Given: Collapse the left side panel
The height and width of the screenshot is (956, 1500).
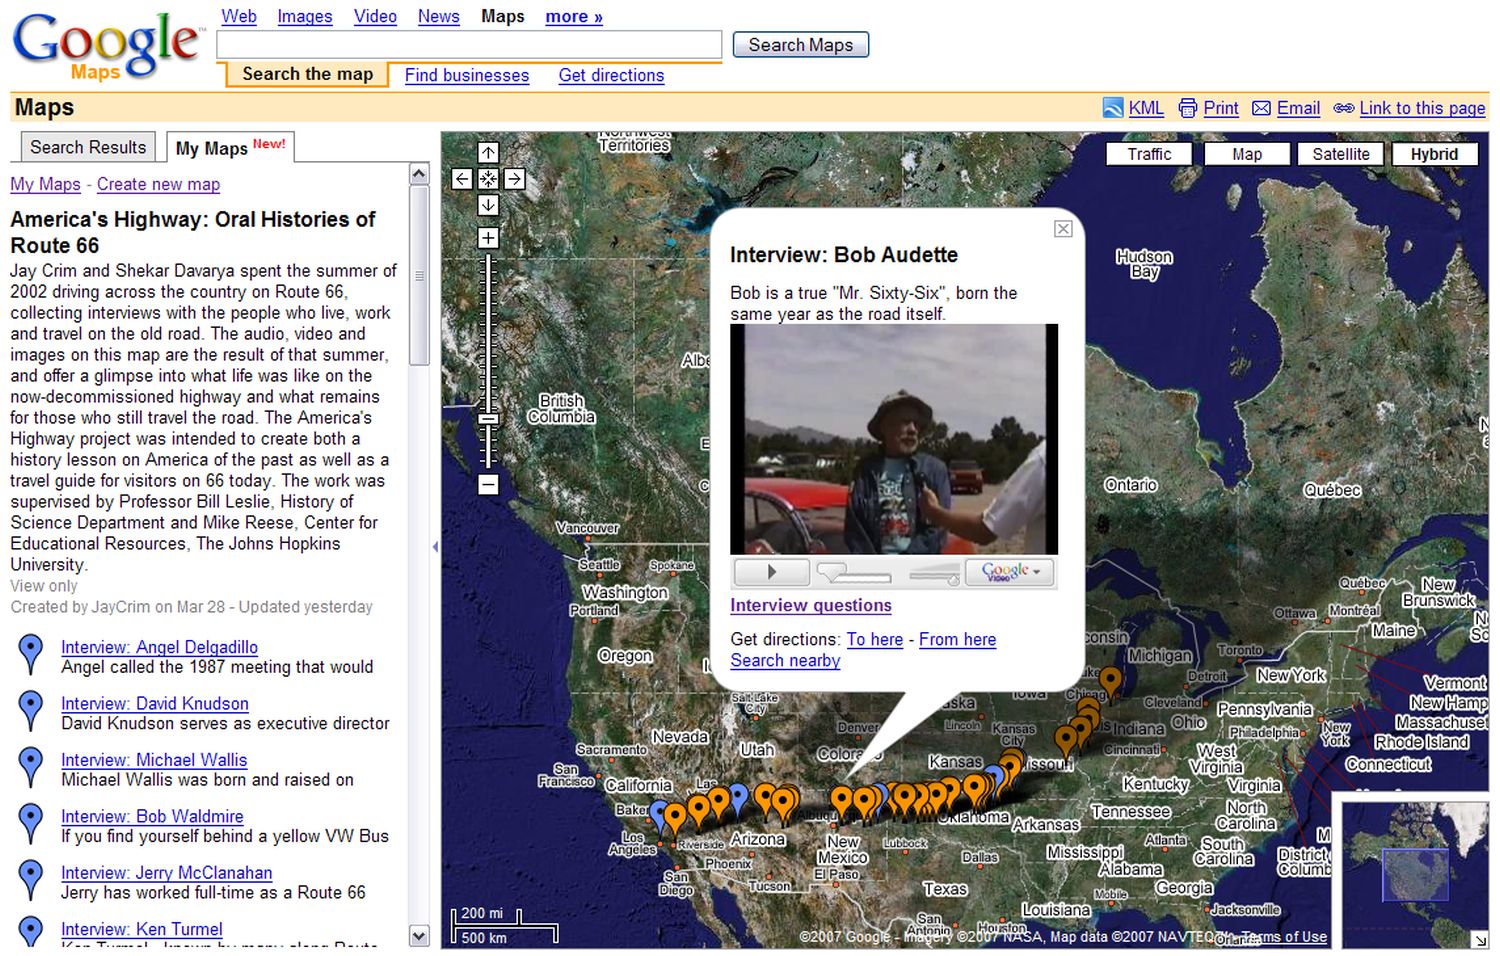Looking at the screenshot, I should click(x=435, y=547).
